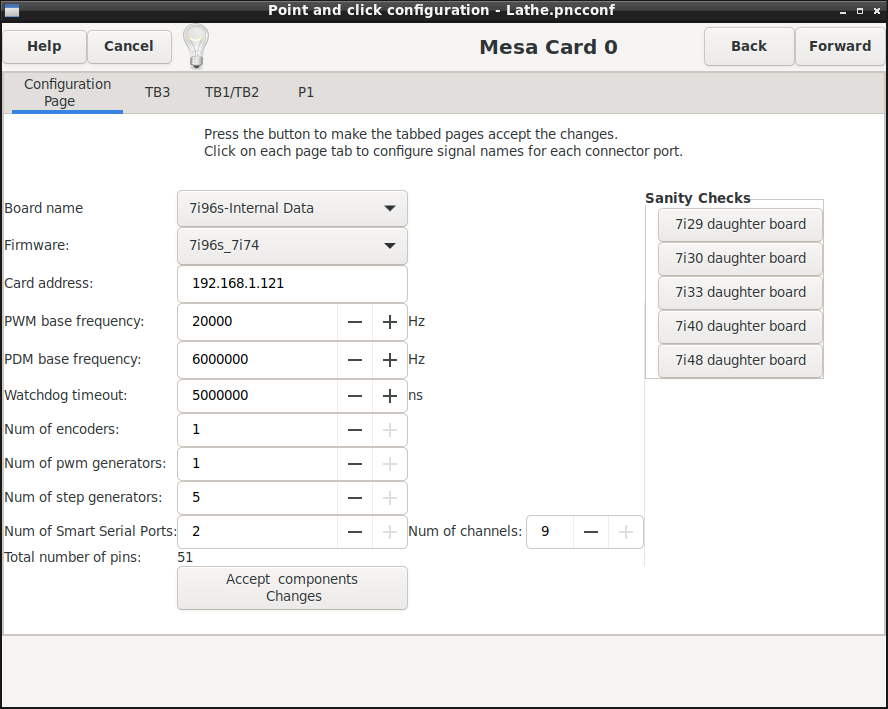This screenshot has height=709, width=888.
Task: Click the 7i48 daughter board button
Action: (740, 360)
